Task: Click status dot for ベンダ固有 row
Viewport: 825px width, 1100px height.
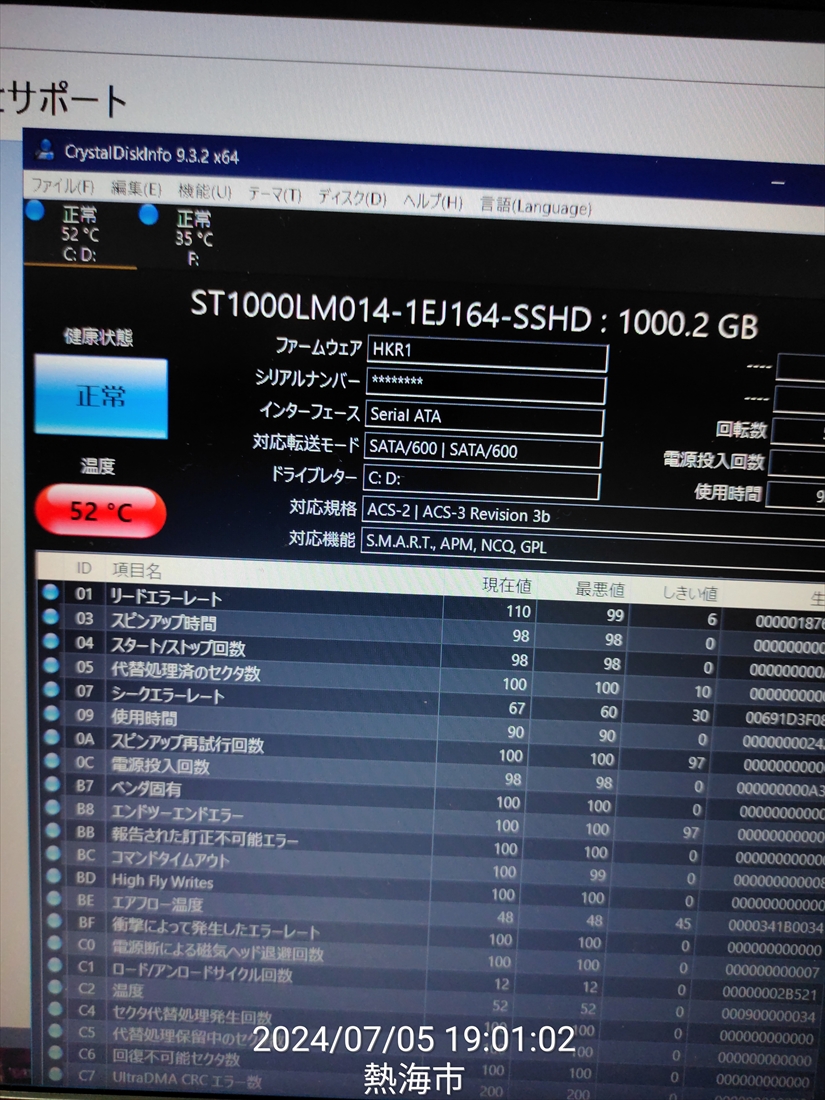Action: click(x=52, y=784)
